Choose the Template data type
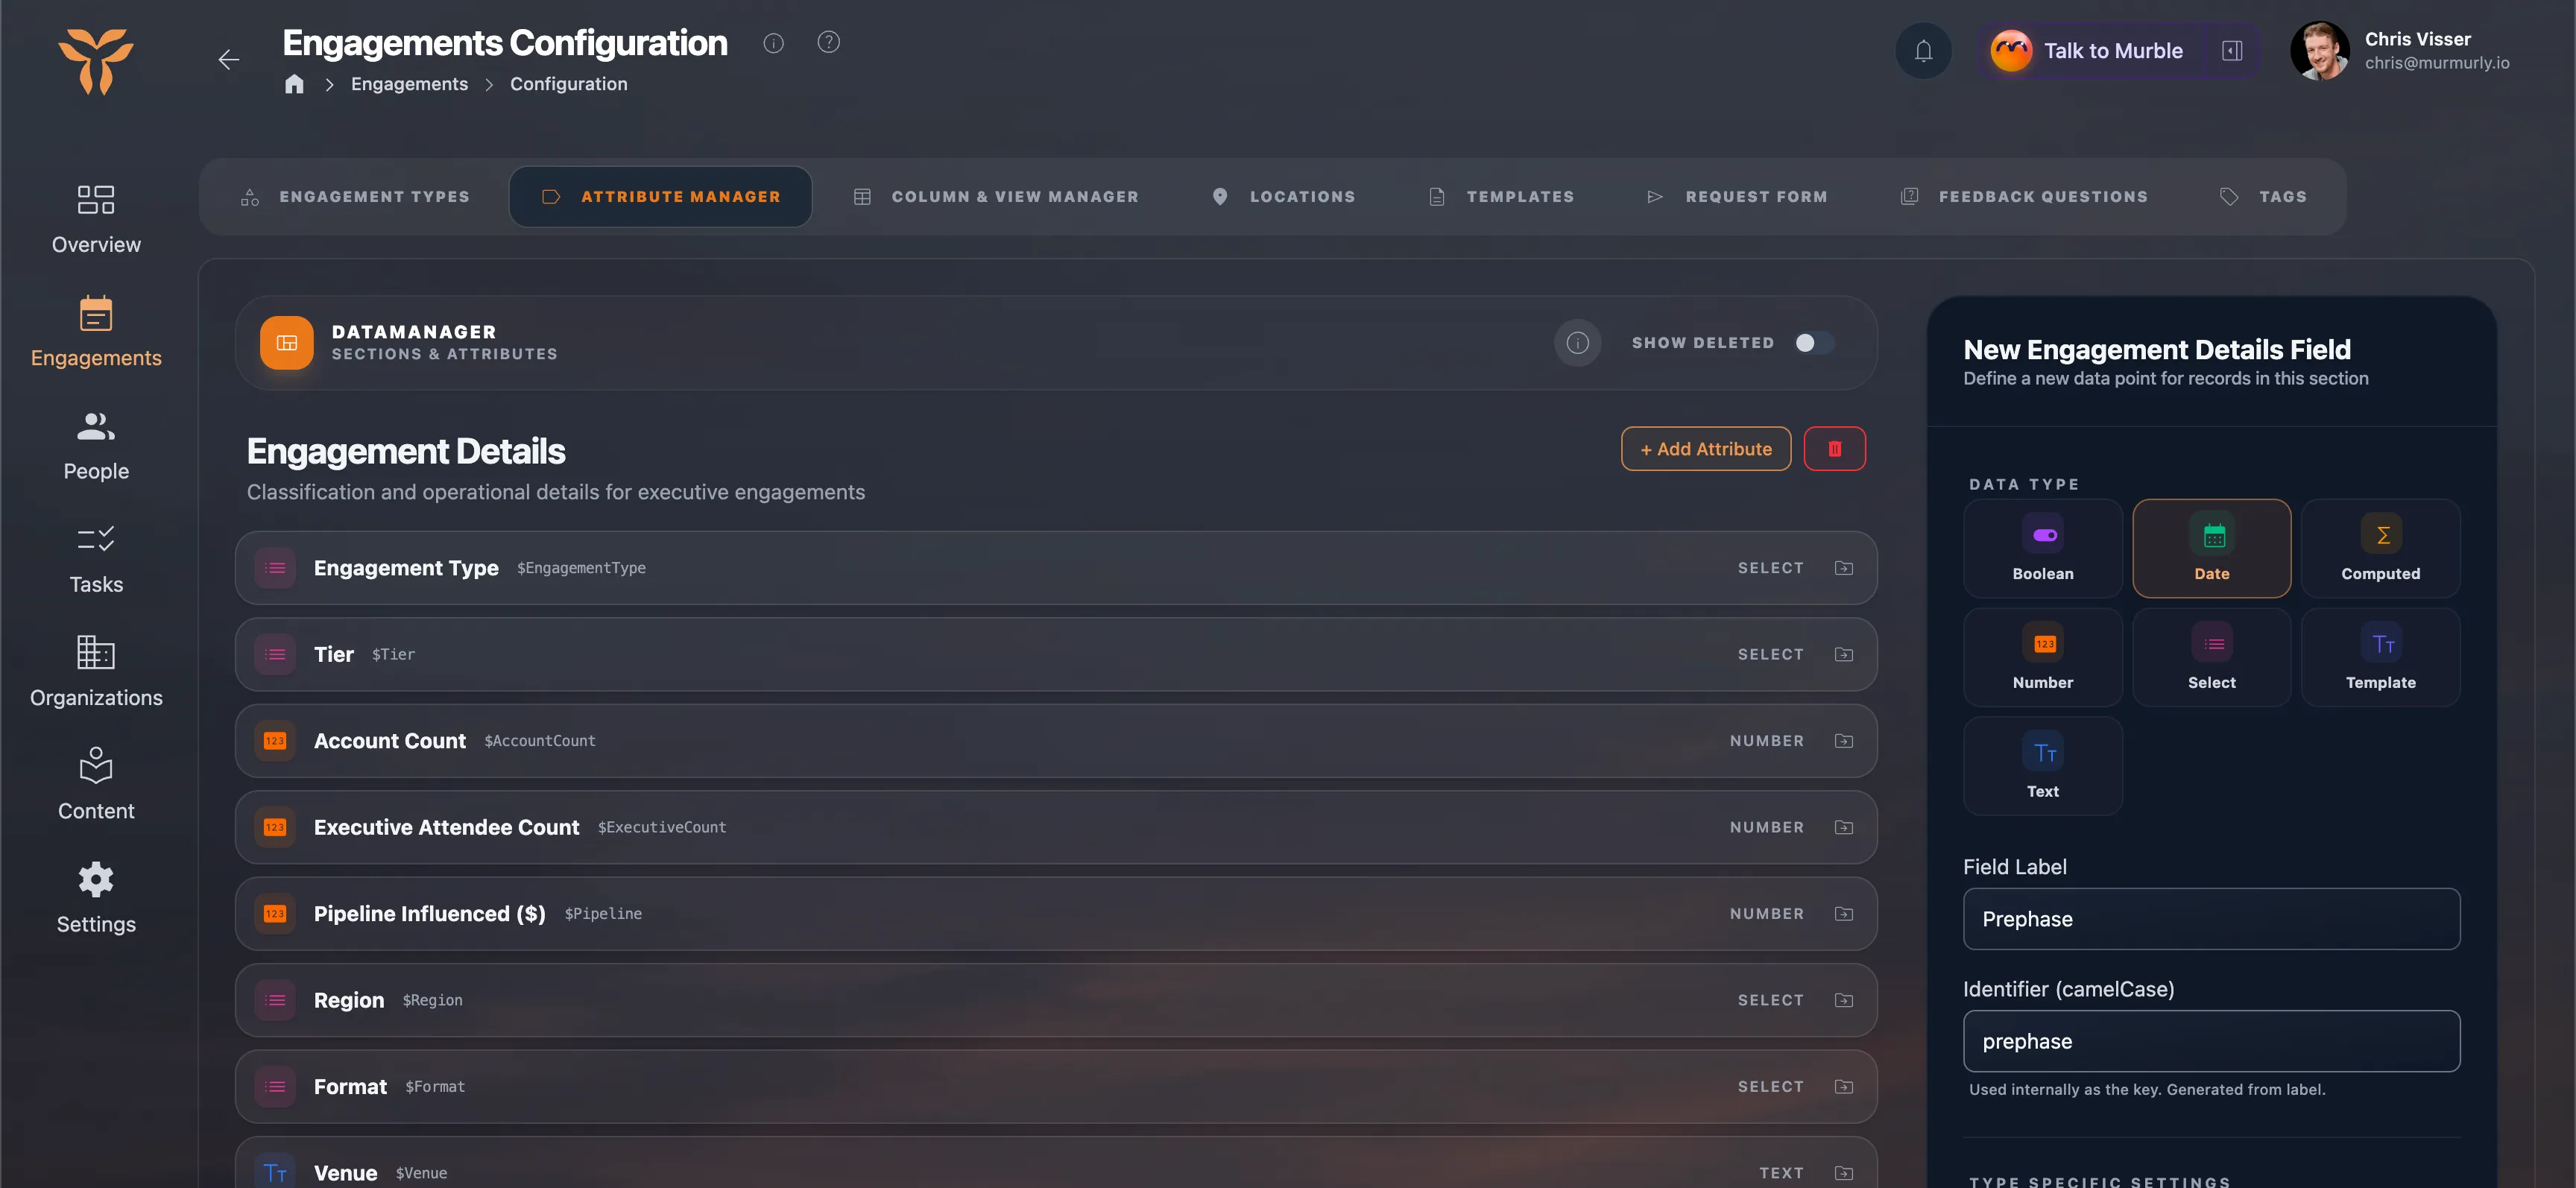Screen dimensions: 2576x1188 2381,658
